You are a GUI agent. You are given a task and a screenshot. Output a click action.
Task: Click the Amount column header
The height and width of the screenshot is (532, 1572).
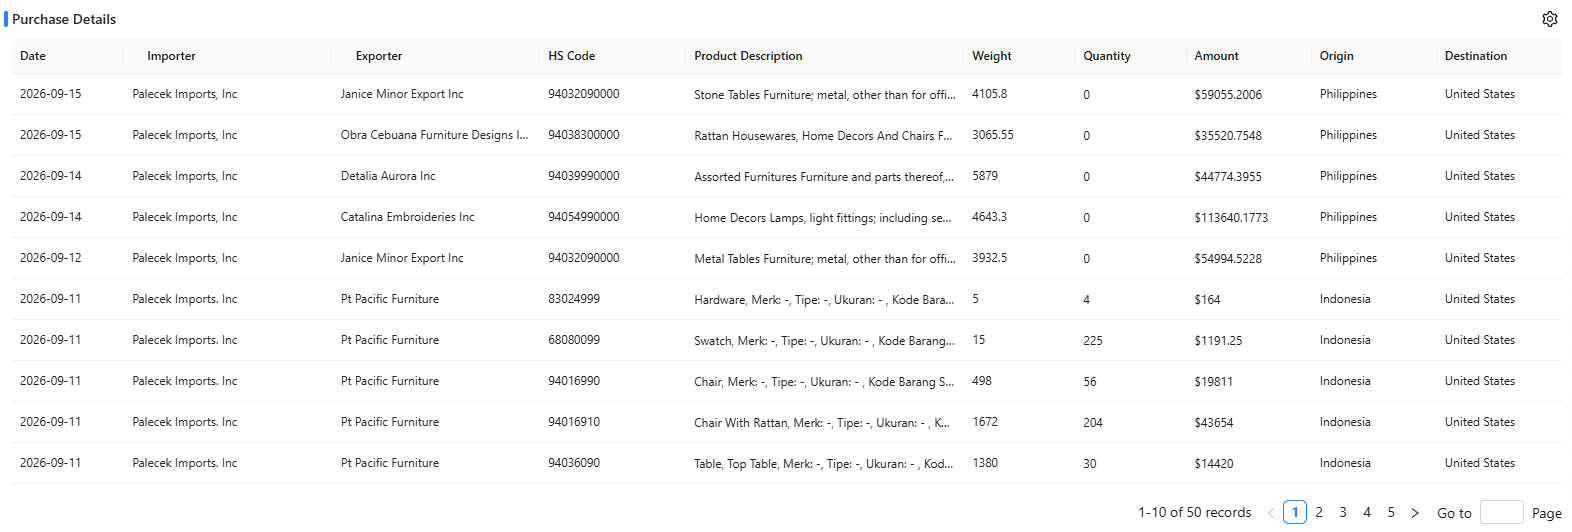click(x=1216, y=56)
